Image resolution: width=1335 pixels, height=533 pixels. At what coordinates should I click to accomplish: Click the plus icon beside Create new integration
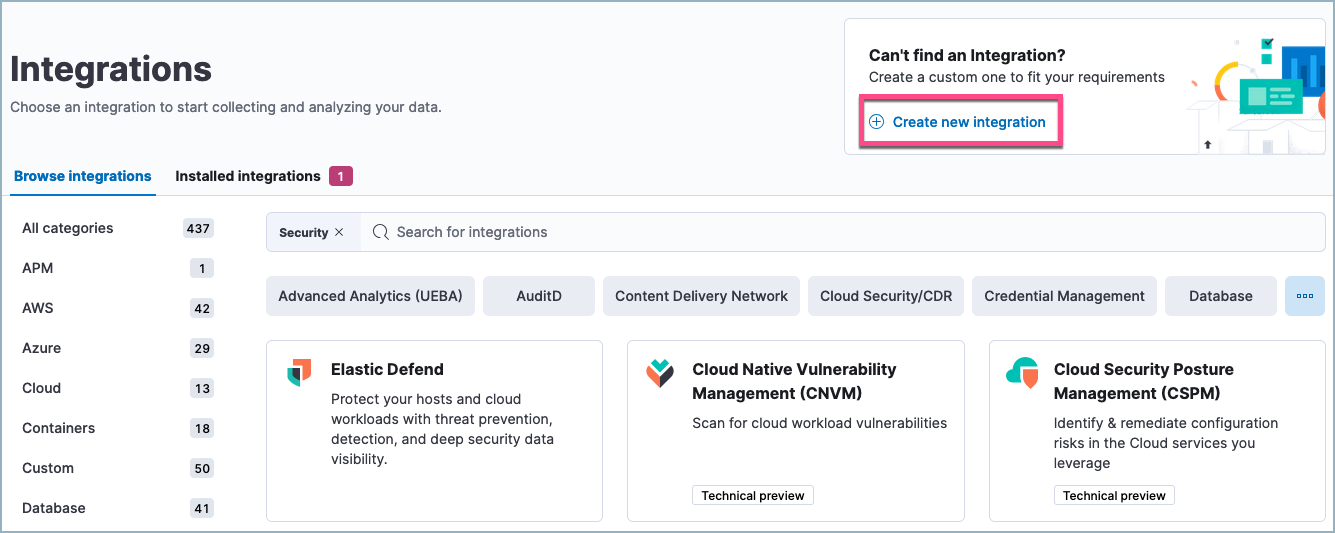[x=876, y=122]
